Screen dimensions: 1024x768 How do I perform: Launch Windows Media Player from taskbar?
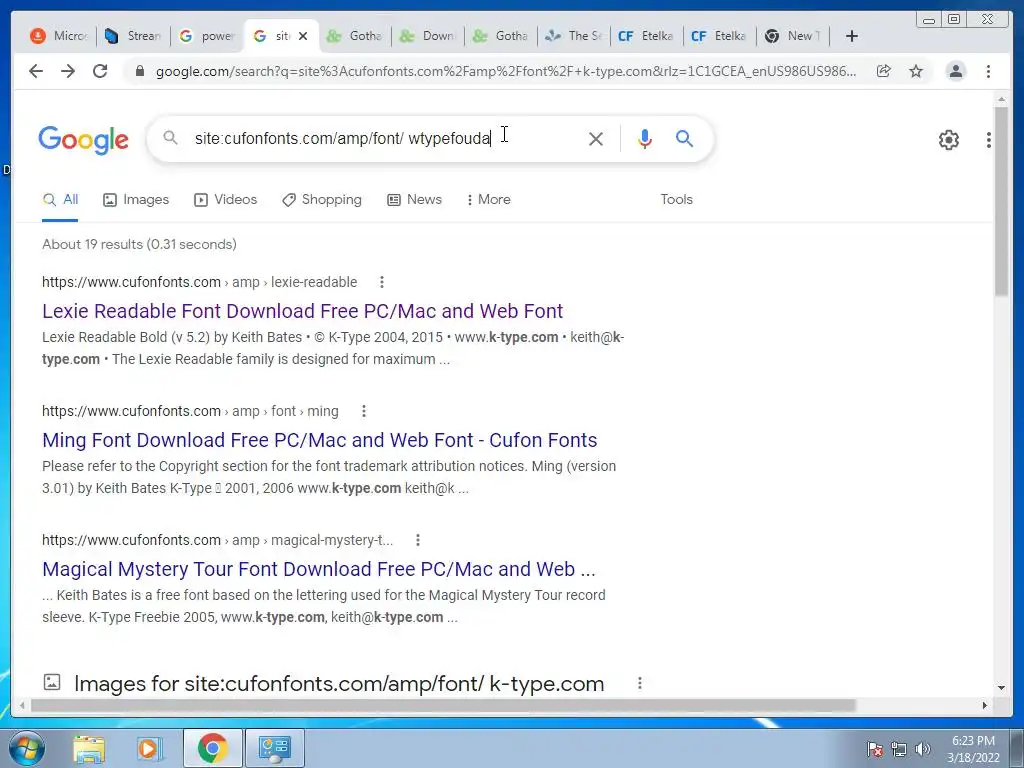[x=149, y=748]
